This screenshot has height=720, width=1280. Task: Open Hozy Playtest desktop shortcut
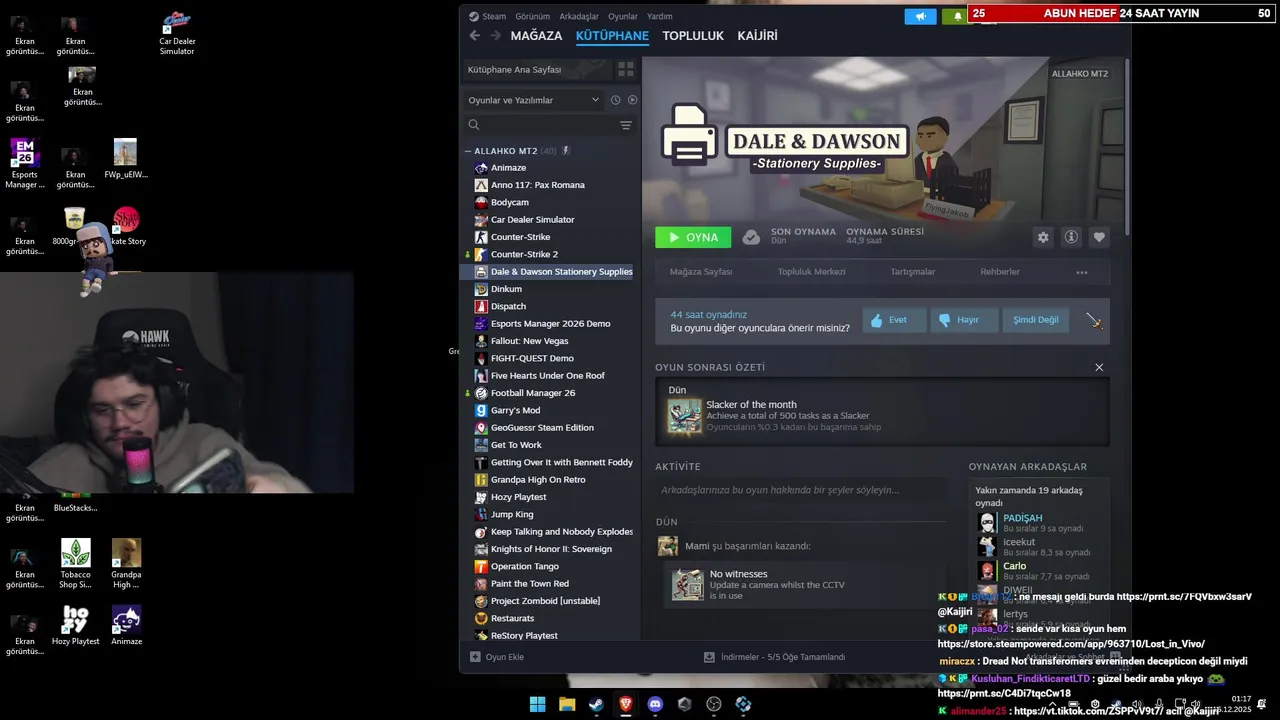pyautogui.click(x=76, y=626)
